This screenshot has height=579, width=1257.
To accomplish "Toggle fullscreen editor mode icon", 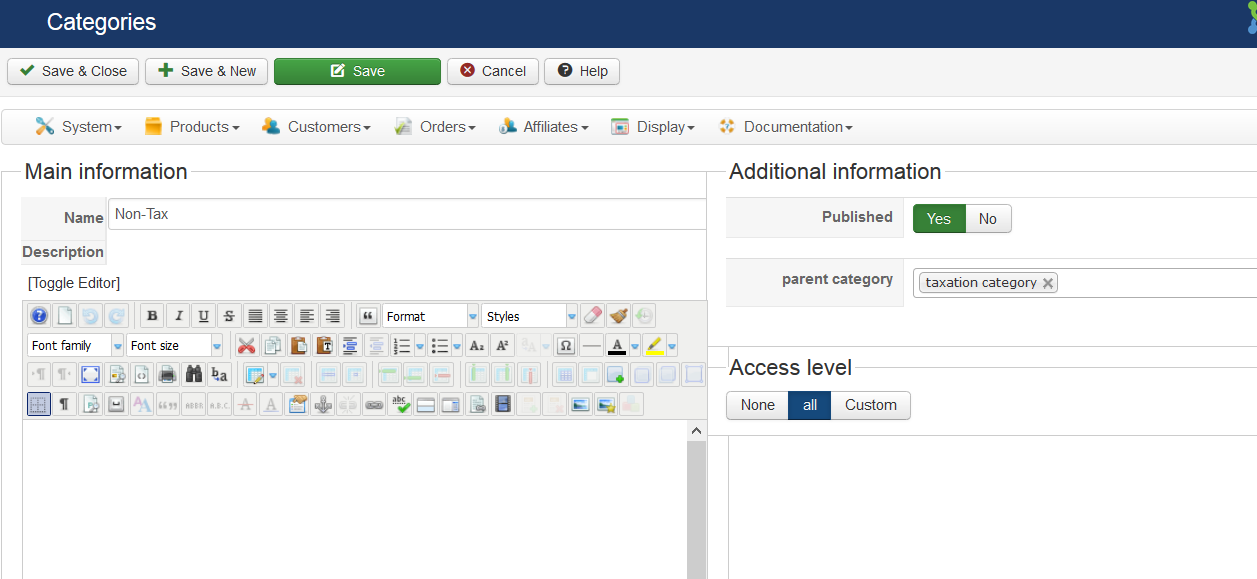I will click(90, 375).
